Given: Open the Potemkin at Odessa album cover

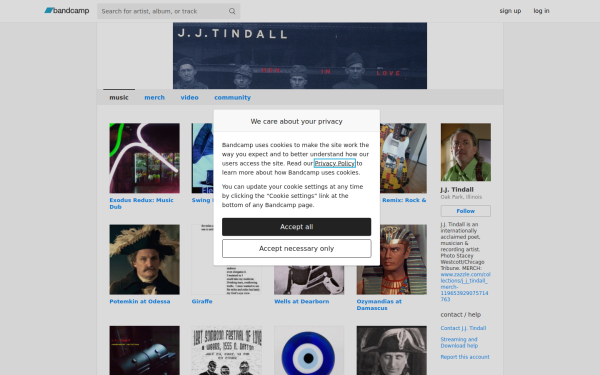Looking at the screenshot, I should (x=144, y=259).
